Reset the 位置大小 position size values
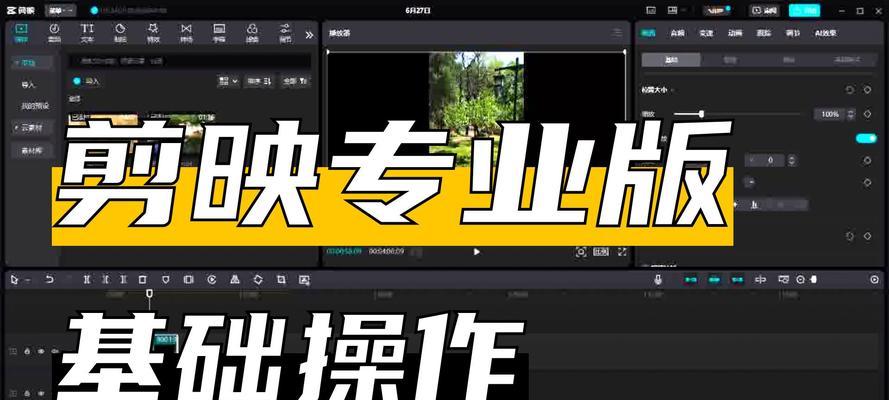Viewport: 889px width, 400px height. point(850,90)
